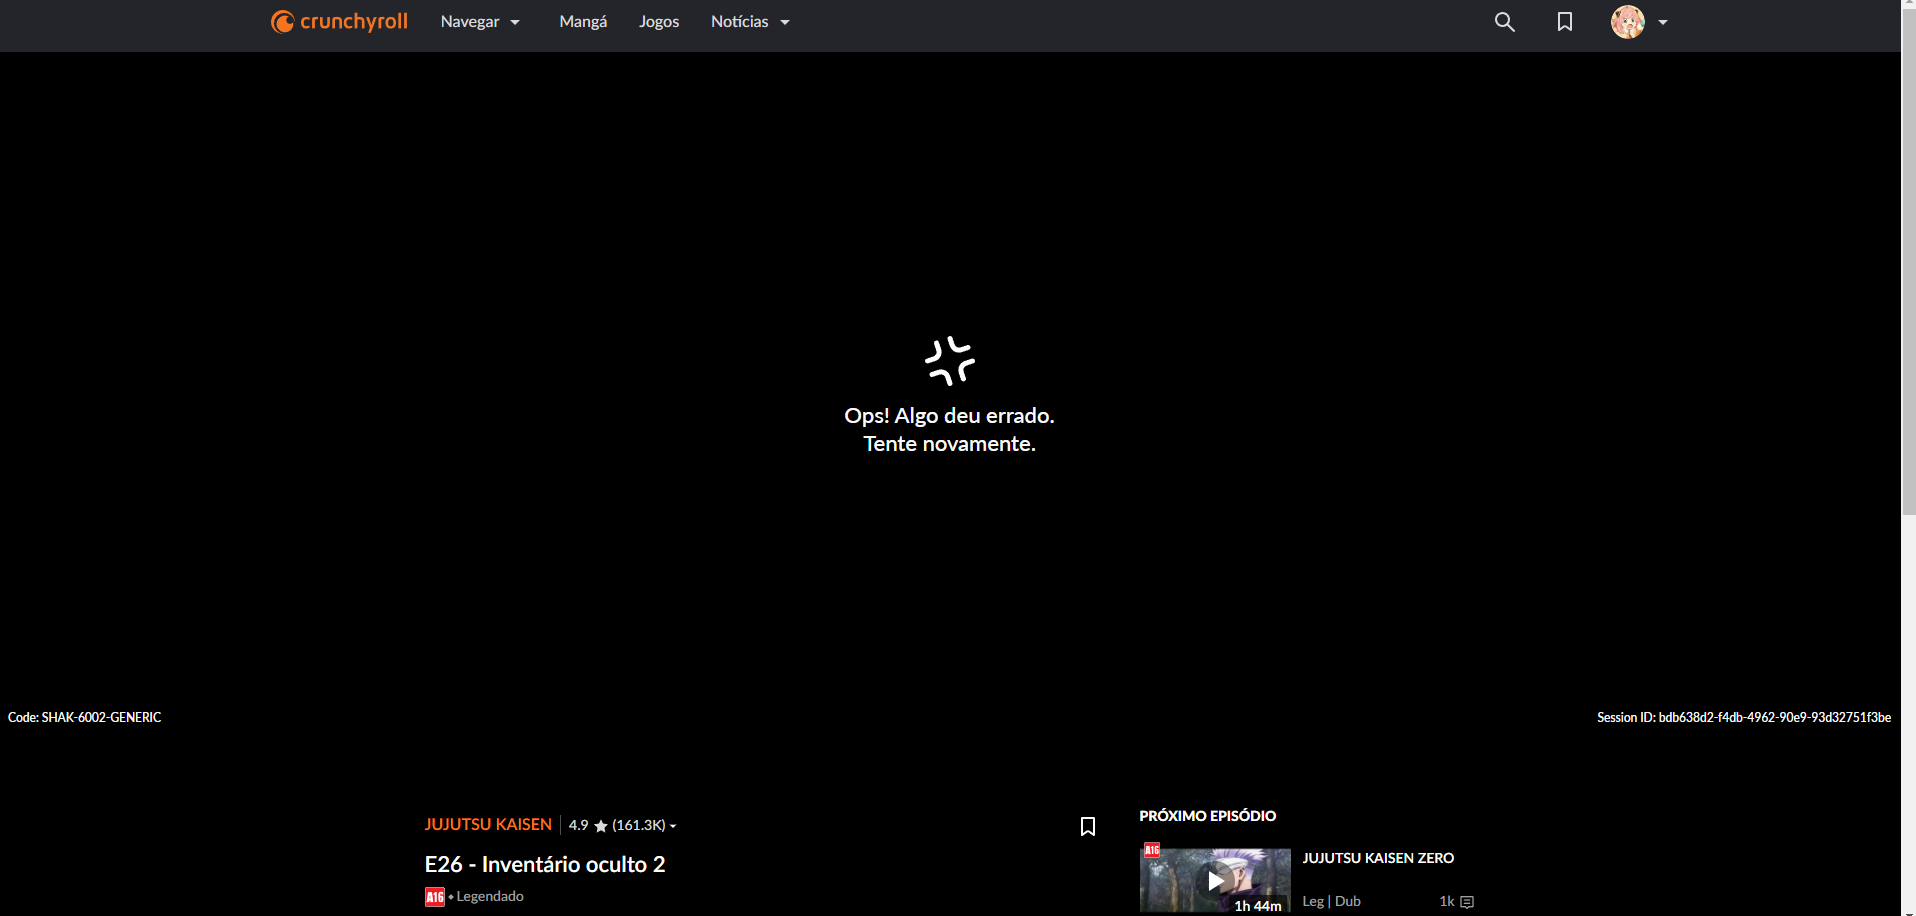Click the Crunchyroll logo
Image resolution: width=1916 pixels, height=916 pixels.
click(339, 22)
